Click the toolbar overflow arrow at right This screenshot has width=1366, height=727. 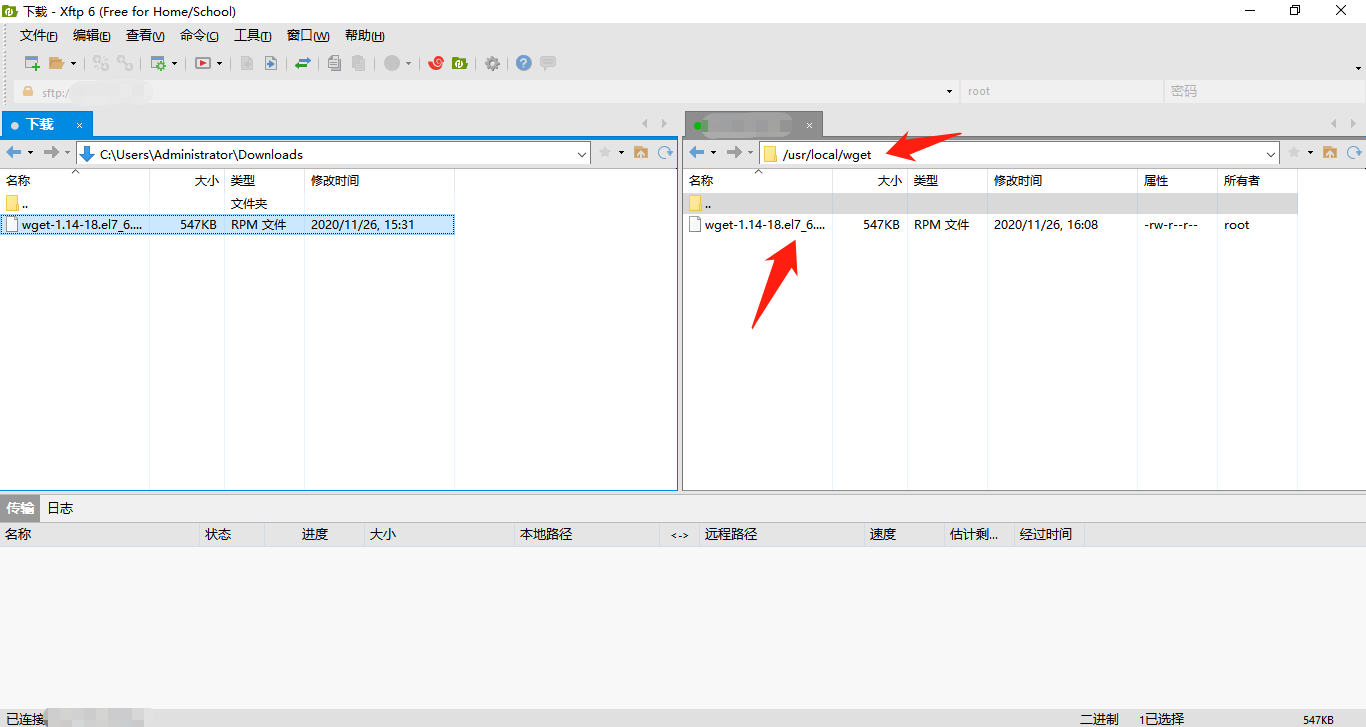point(1359,68)
